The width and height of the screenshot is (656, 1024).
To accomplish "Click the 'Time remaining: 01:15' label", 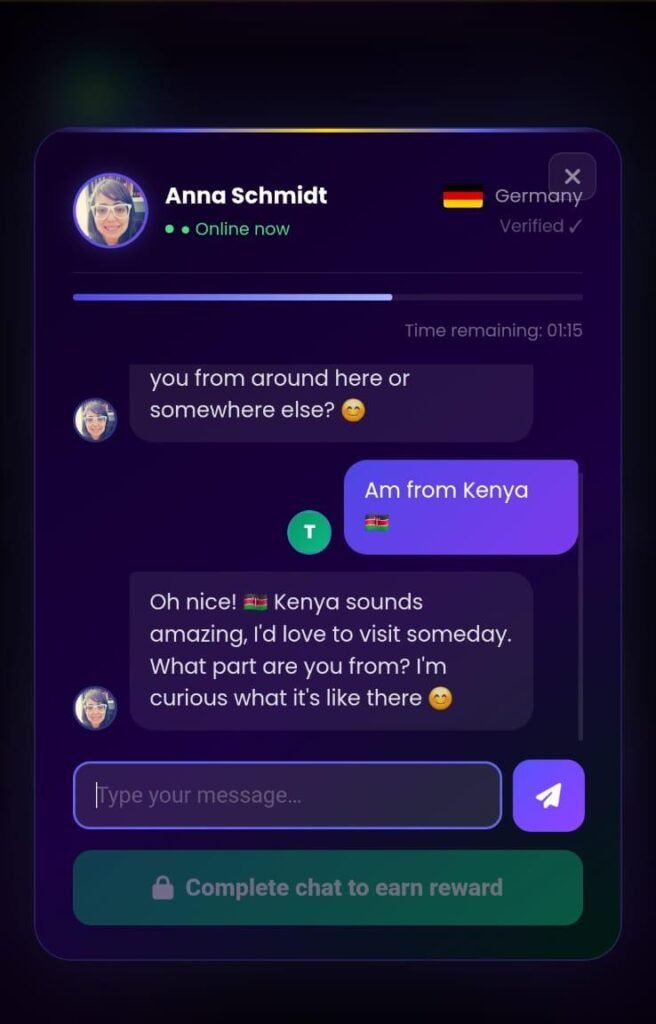I will [493, 330].
